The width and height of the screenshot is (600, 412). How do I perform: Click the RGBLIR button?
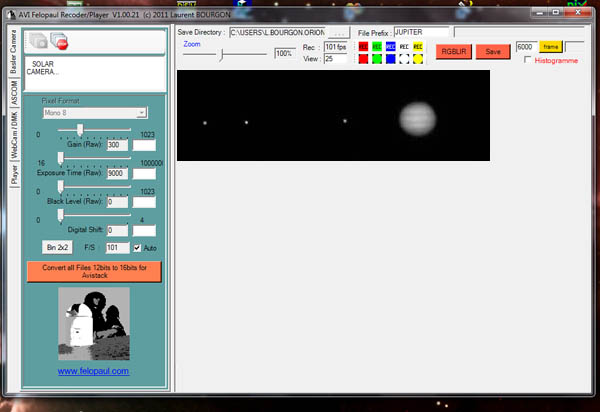[453, 52]
